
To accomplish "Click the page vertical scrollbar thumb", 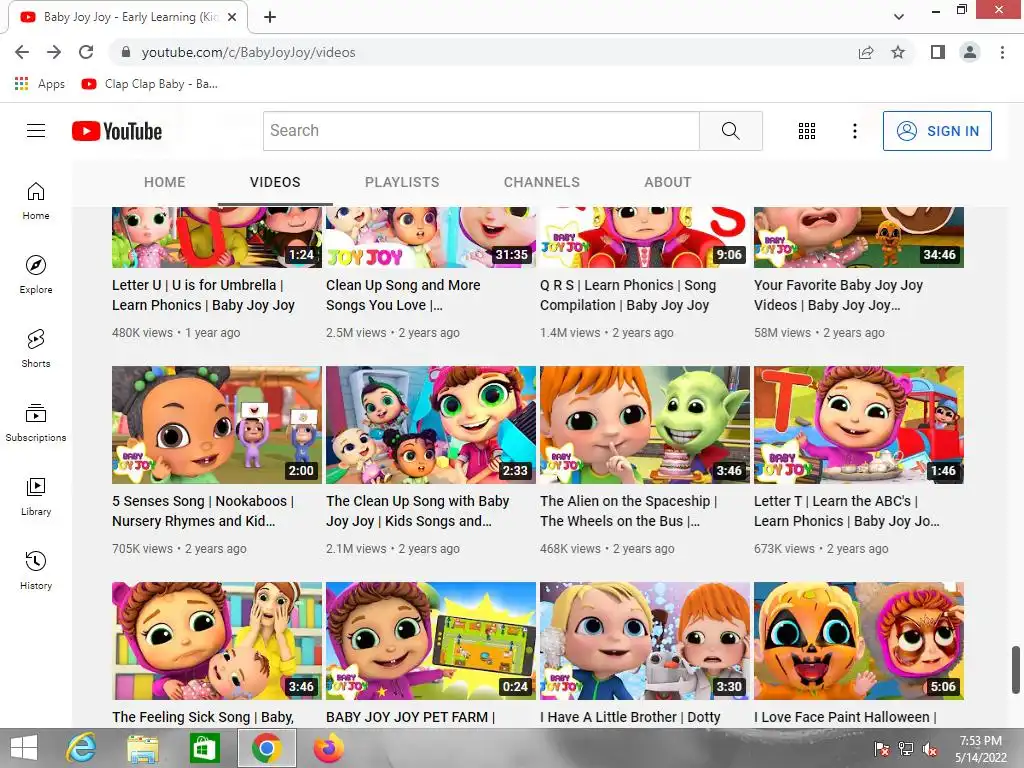I will tap(1016, 670).
